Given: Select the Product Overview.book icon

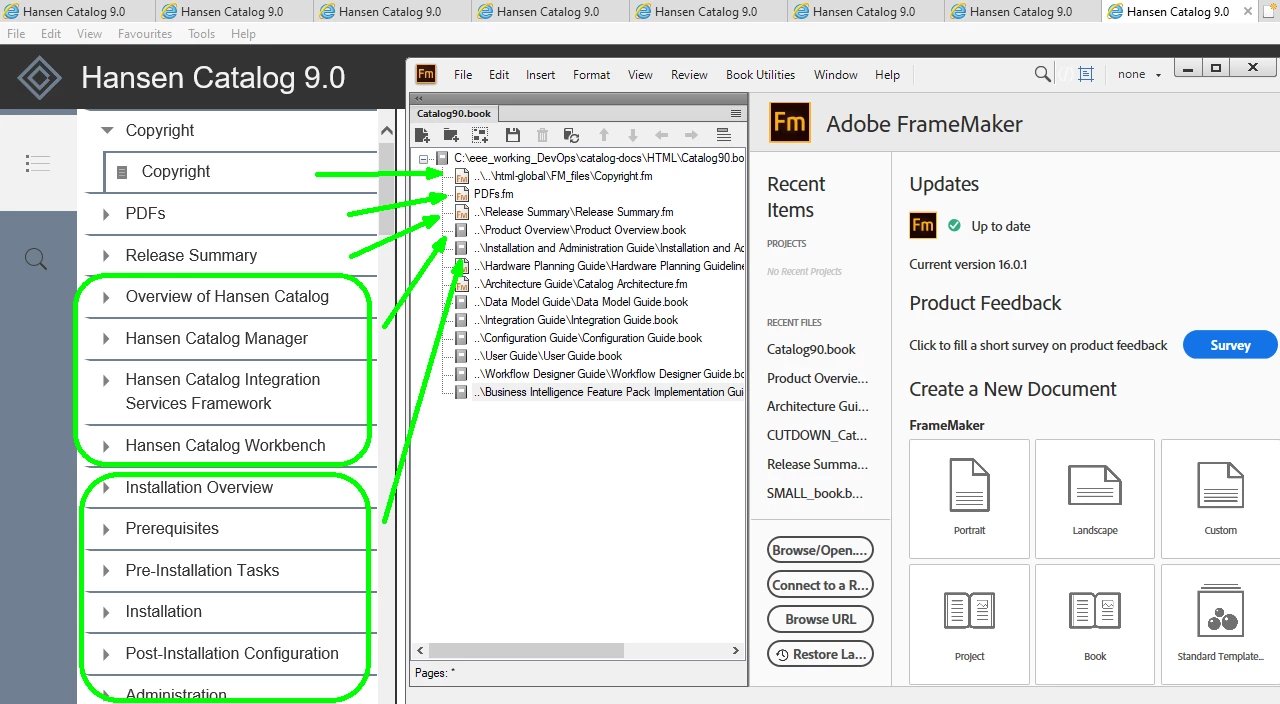Looking at the screenshot, I should [x=461, y=230].
